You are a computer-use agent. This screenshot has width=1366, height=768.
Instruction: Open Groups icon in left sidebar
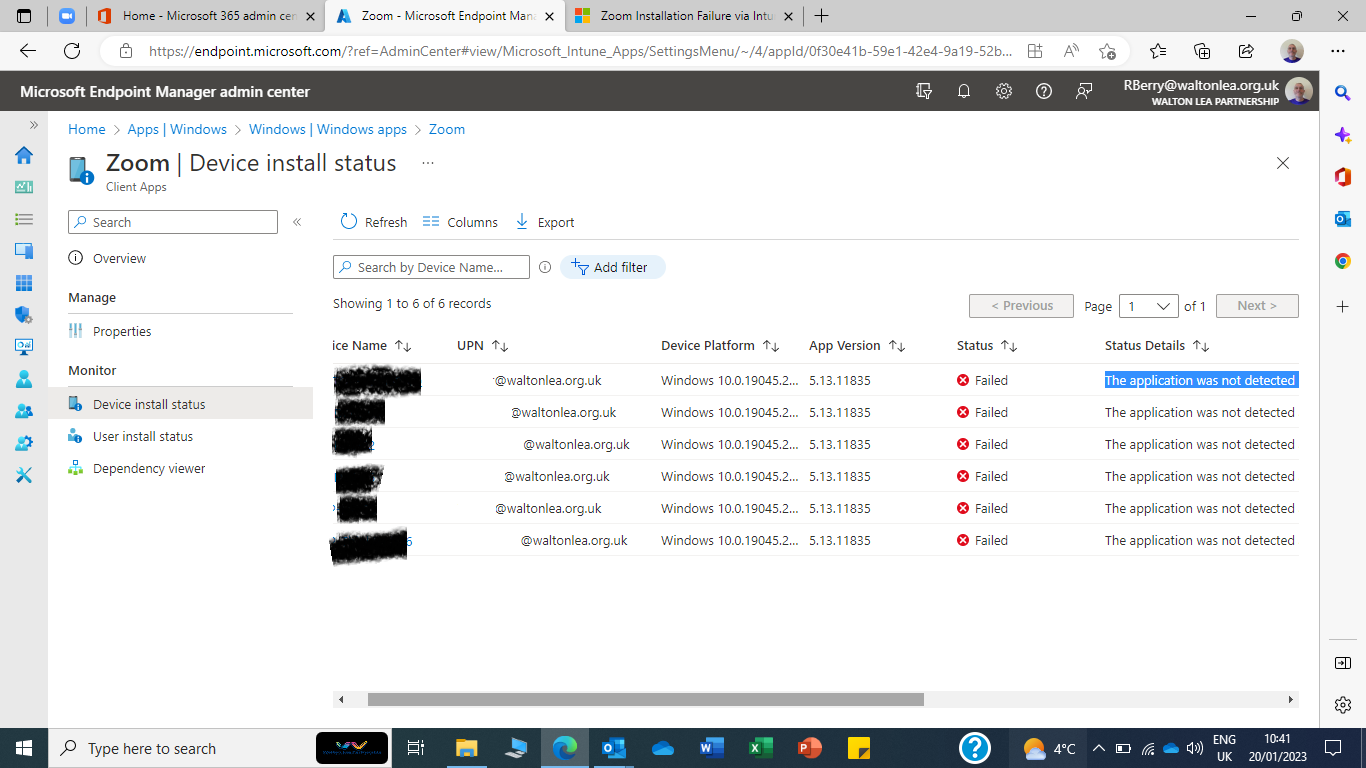[24, 411]
